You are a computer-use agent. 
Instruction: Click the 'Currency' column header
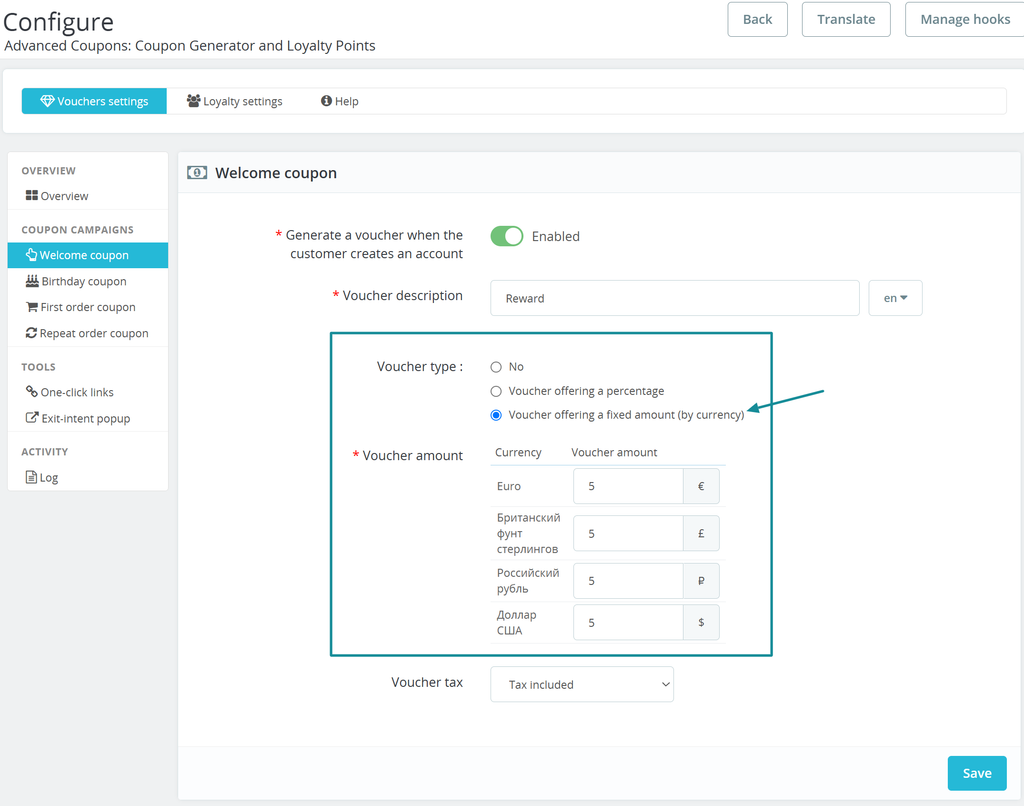pyautogui.click(x=518, y=453)
